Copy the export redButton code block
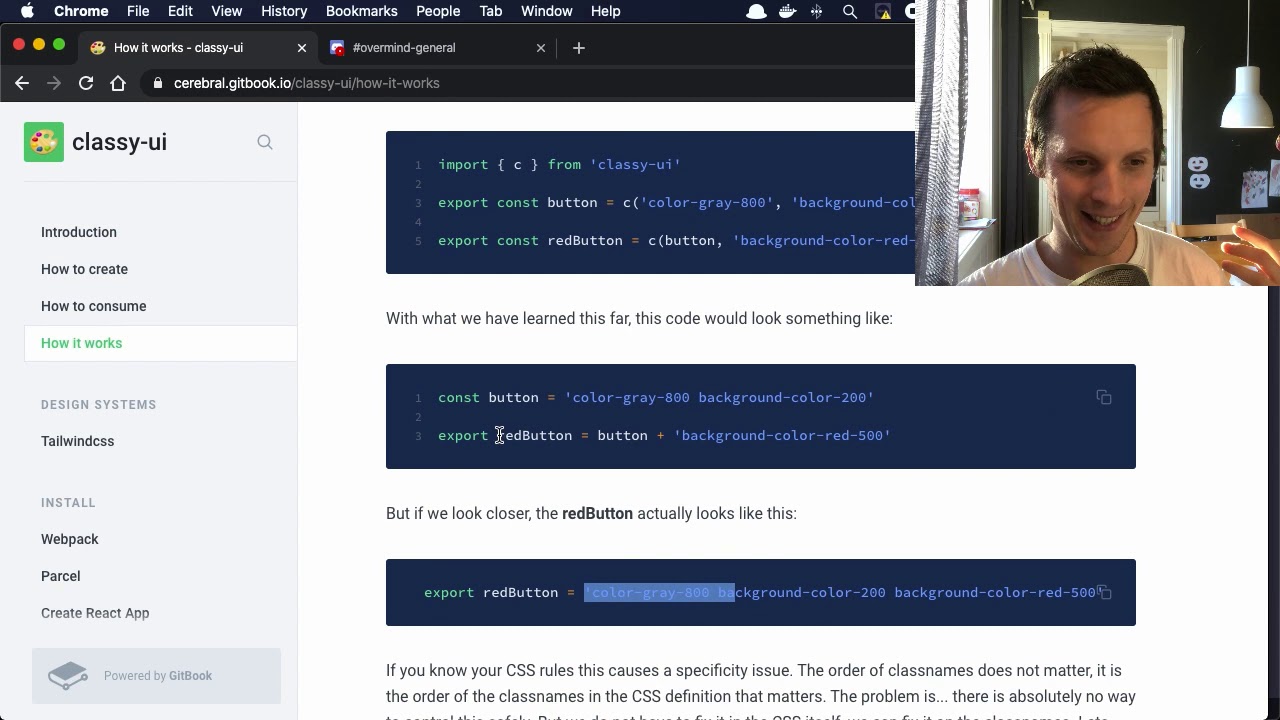This screenshot has height=720, width=1280. pyautogui.click(x=1104, y=593)
